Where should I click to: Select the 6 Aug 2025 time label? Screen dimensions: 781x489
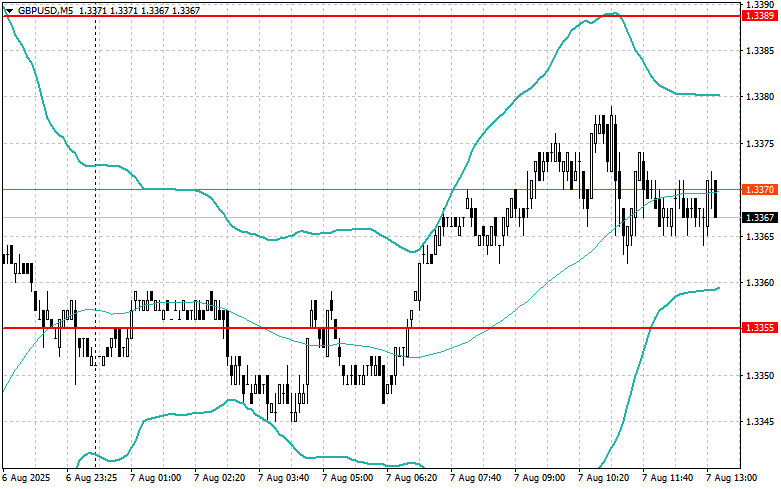point(27,478)
